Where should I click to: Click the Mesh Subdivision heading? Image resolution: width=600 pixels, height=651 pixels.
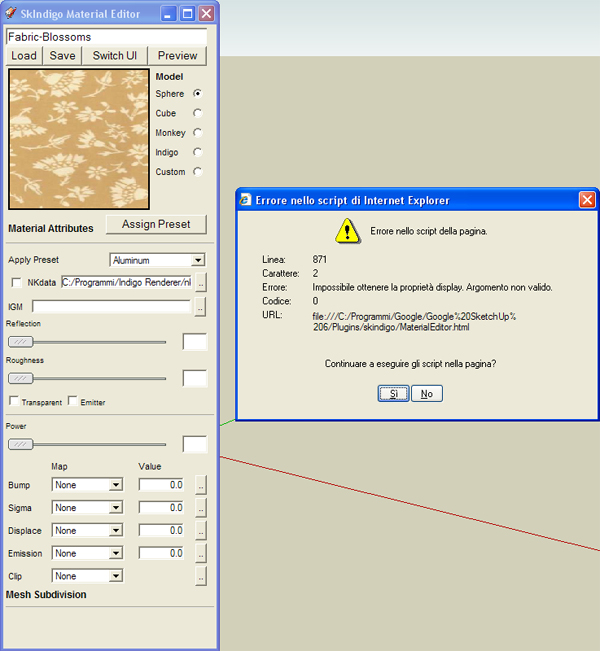[46, 595]
